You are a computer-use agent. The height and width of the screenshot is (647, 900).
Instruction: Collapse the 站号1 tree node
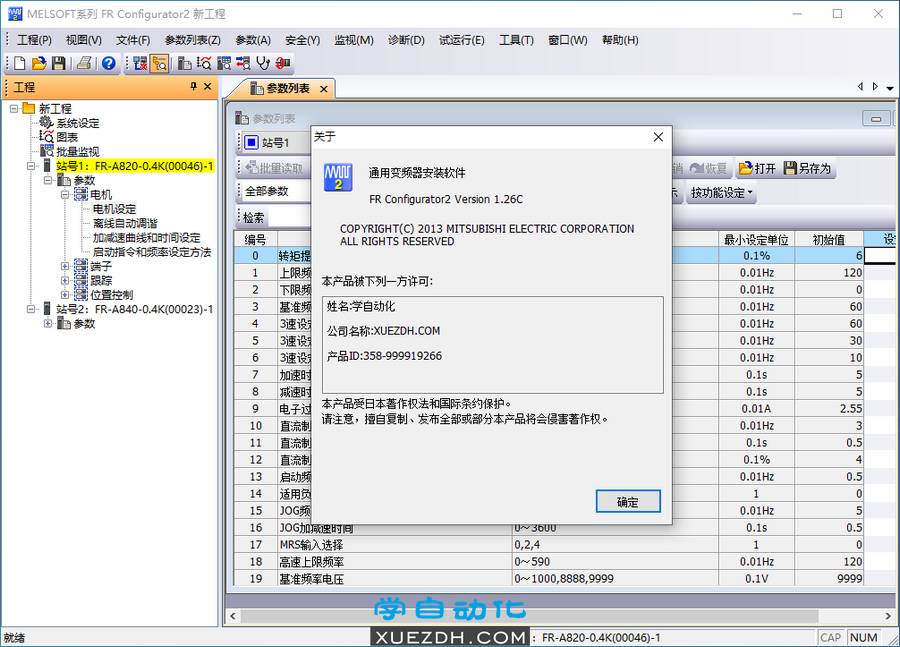(30, 166)
